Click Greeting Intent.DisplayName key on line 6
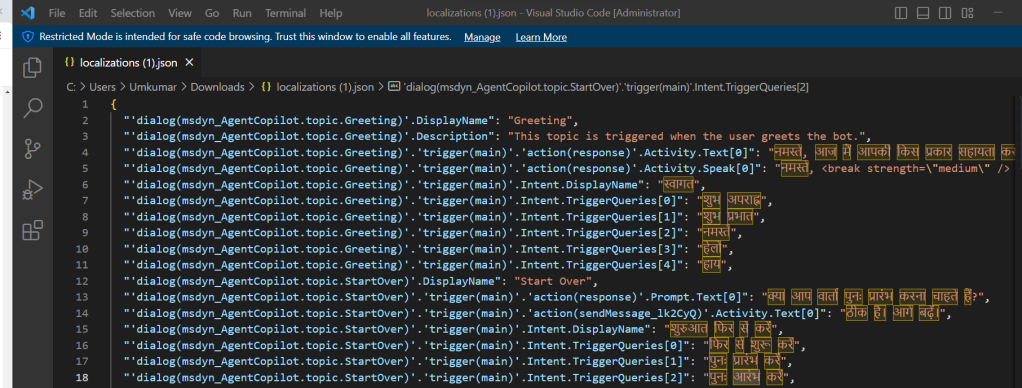Viewport: 1022px width, 388px height. pyautogui.click(x=387, y=185)
